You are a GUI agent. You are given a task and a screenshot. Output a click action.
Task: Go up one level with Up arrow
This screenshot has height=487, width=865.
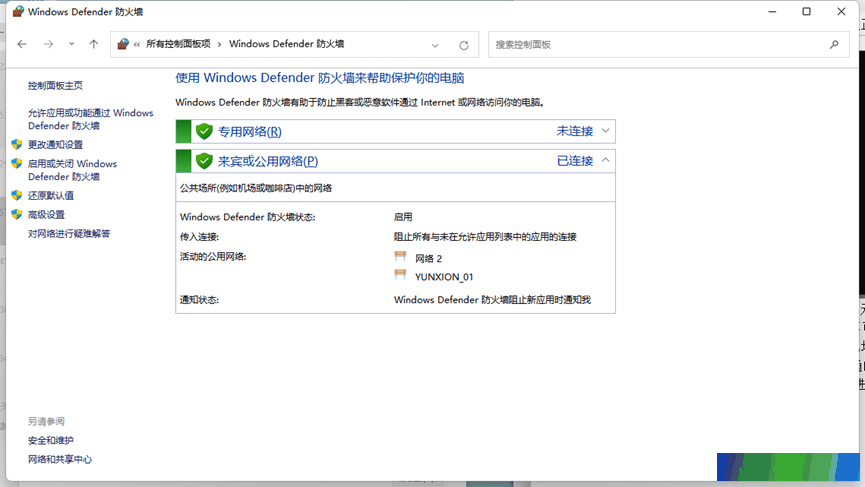[94, 44]
